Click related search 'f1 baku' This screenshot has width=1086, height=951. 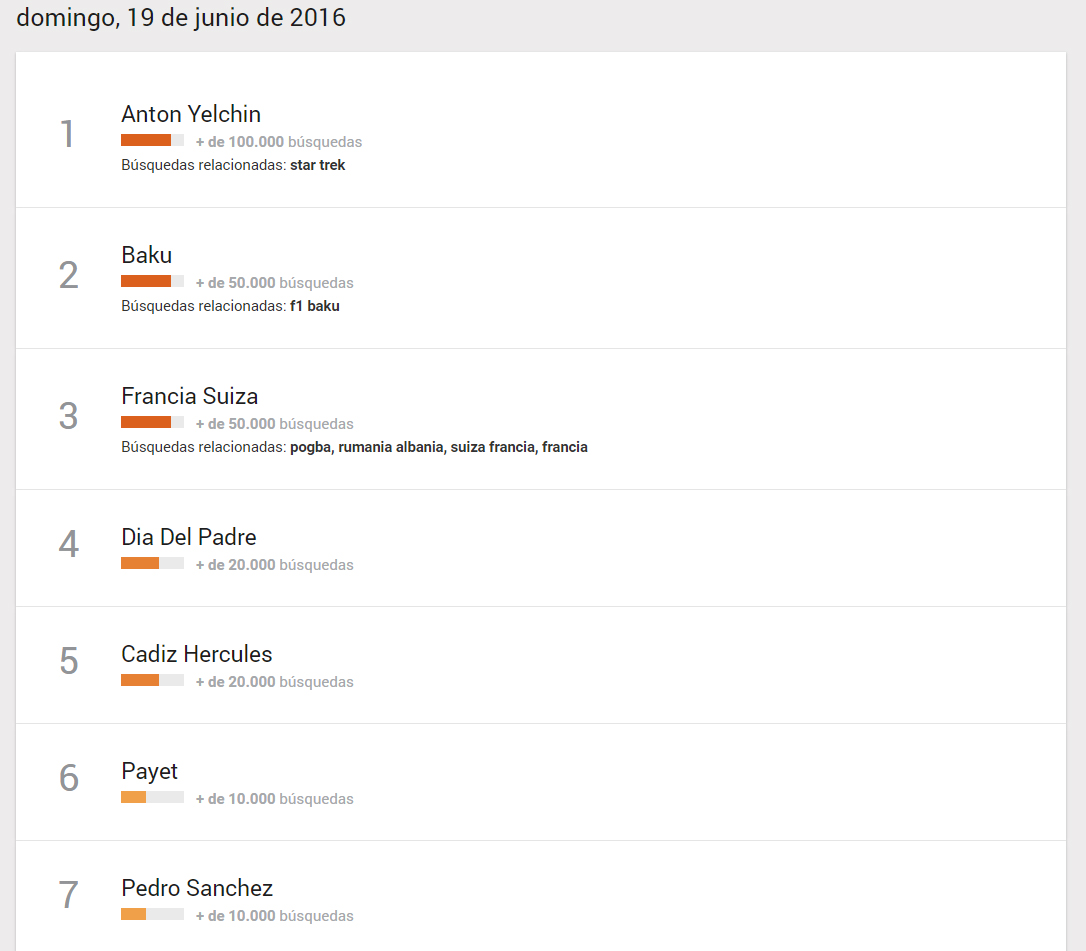tap(314, 306)
